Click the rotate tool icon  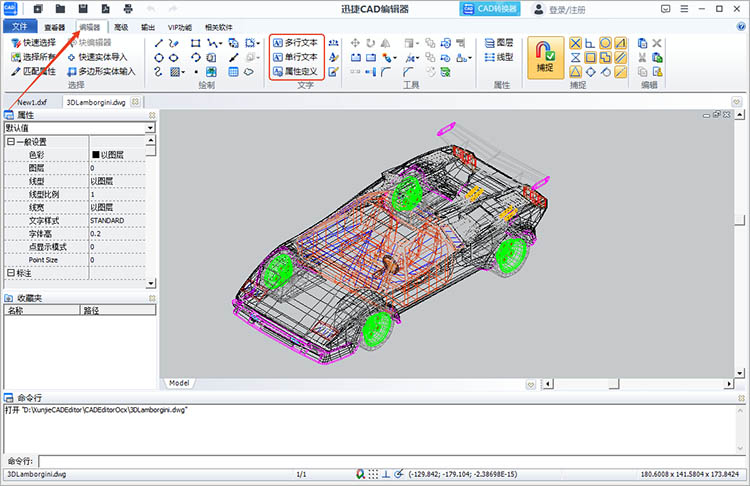tap(370, 43)
